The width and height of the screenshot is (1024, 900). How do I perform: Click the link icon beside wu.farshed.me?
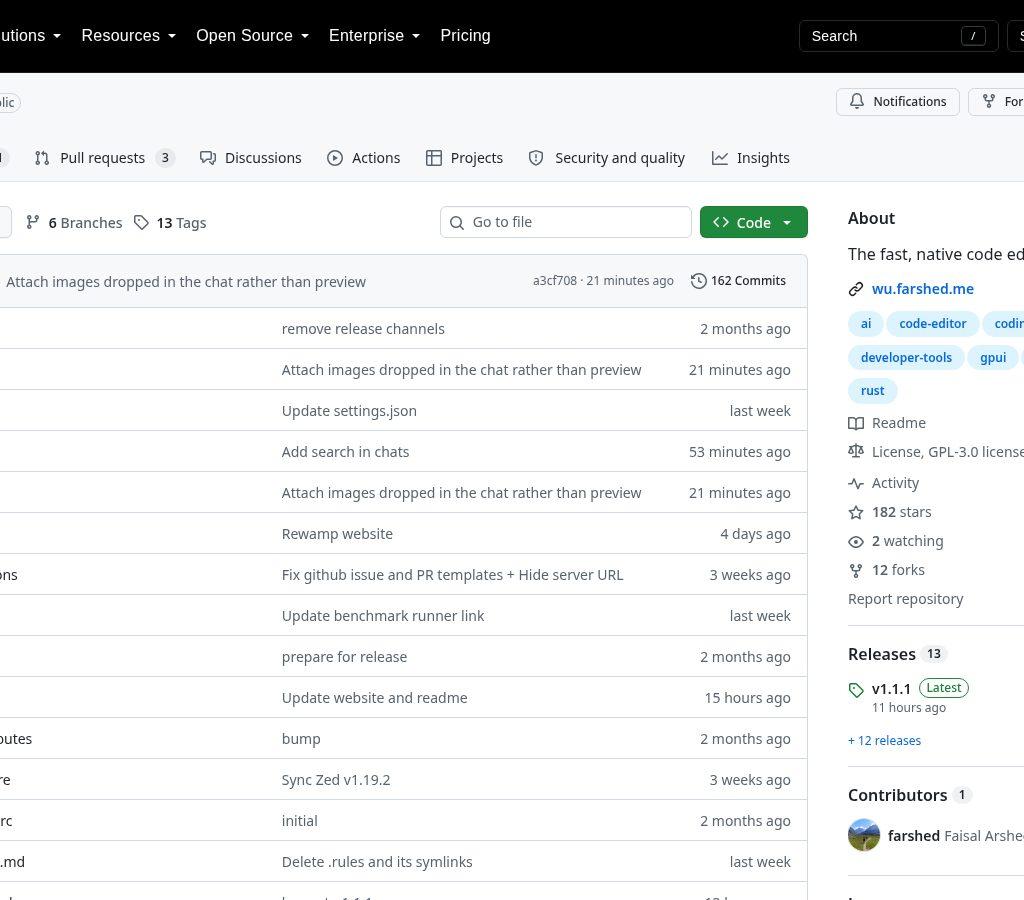[x=856, y=289]
